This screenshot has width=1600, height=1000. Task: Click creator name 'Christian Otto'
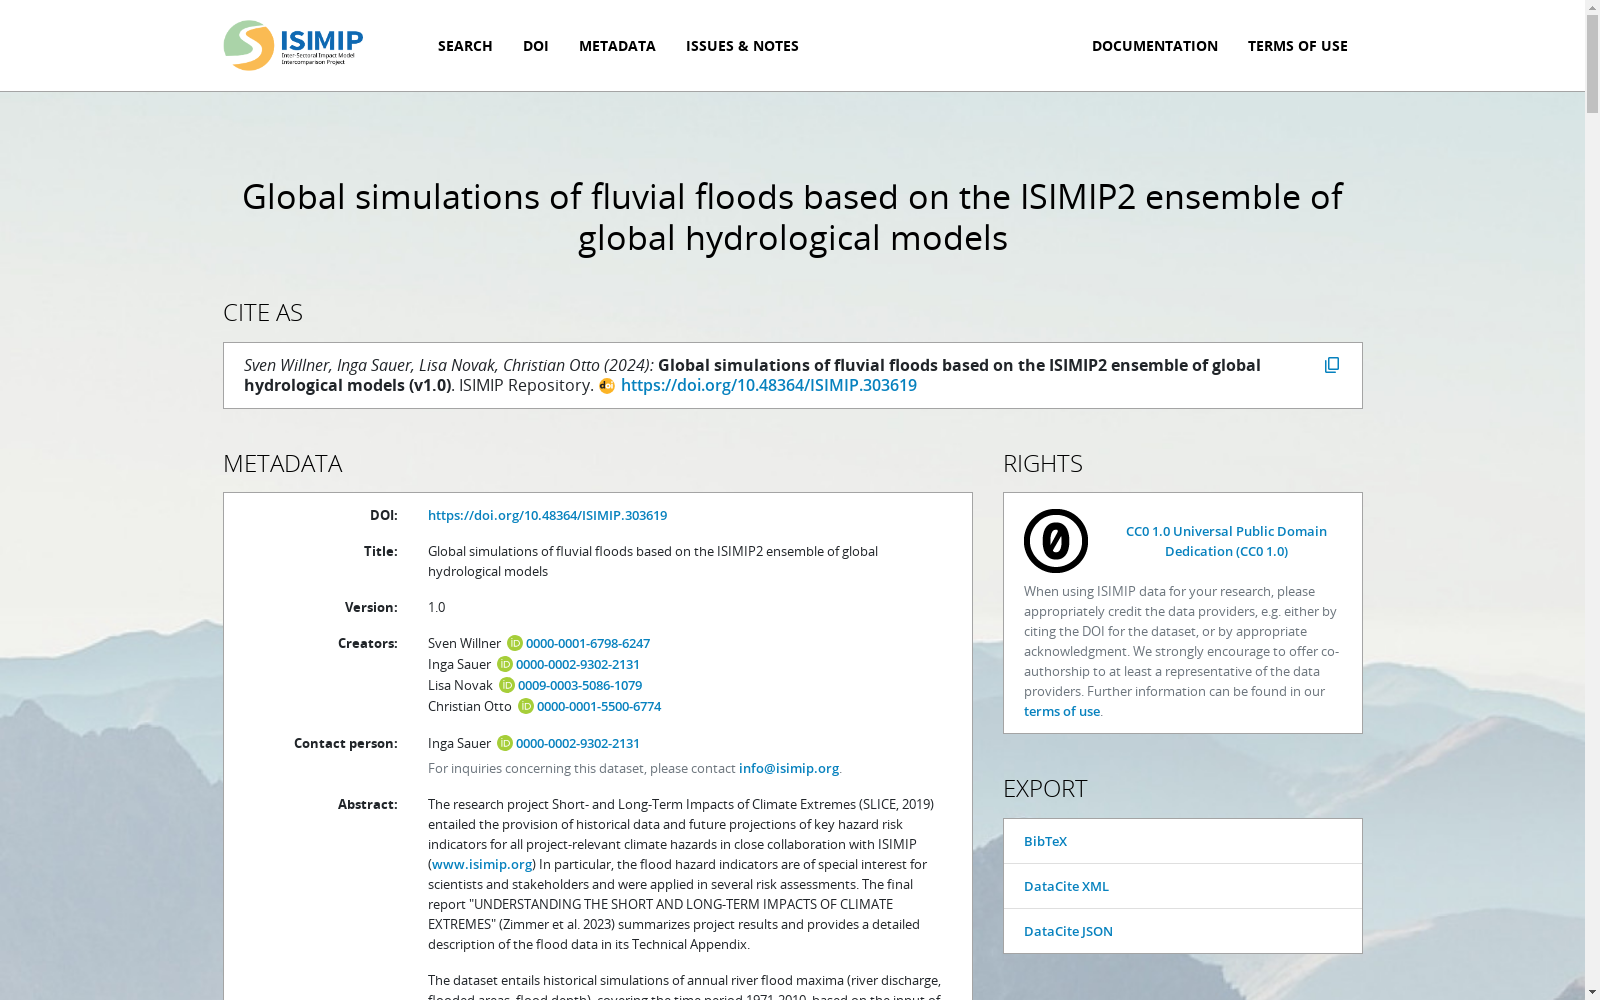pyautogui.click(x=470, y=706)
